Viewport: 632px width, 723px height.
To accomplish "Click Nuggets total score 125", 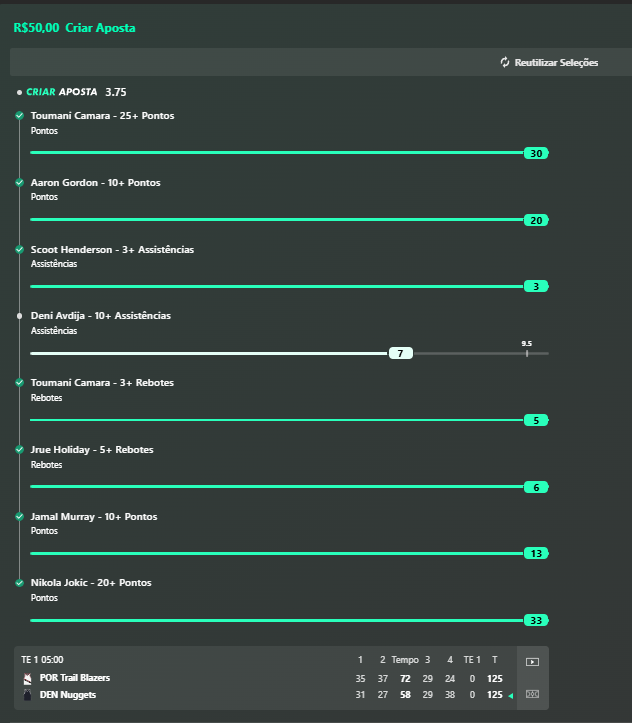I will tap(495, 695).
